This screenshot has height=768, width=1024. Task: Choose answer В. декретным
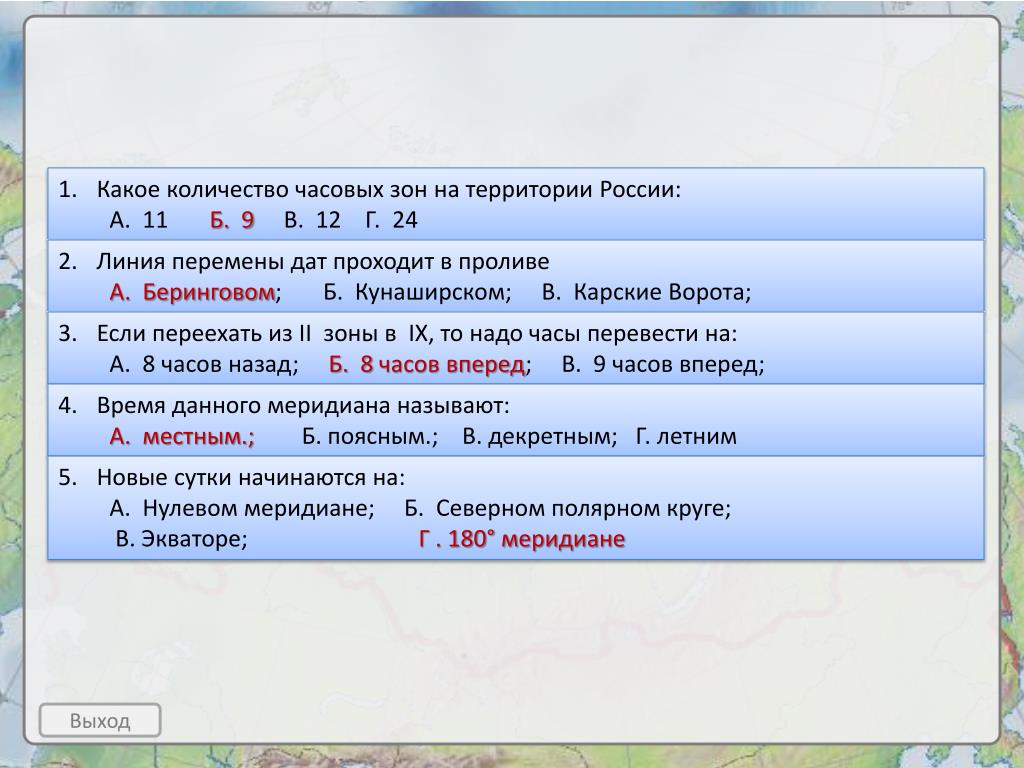pos(539,436)
